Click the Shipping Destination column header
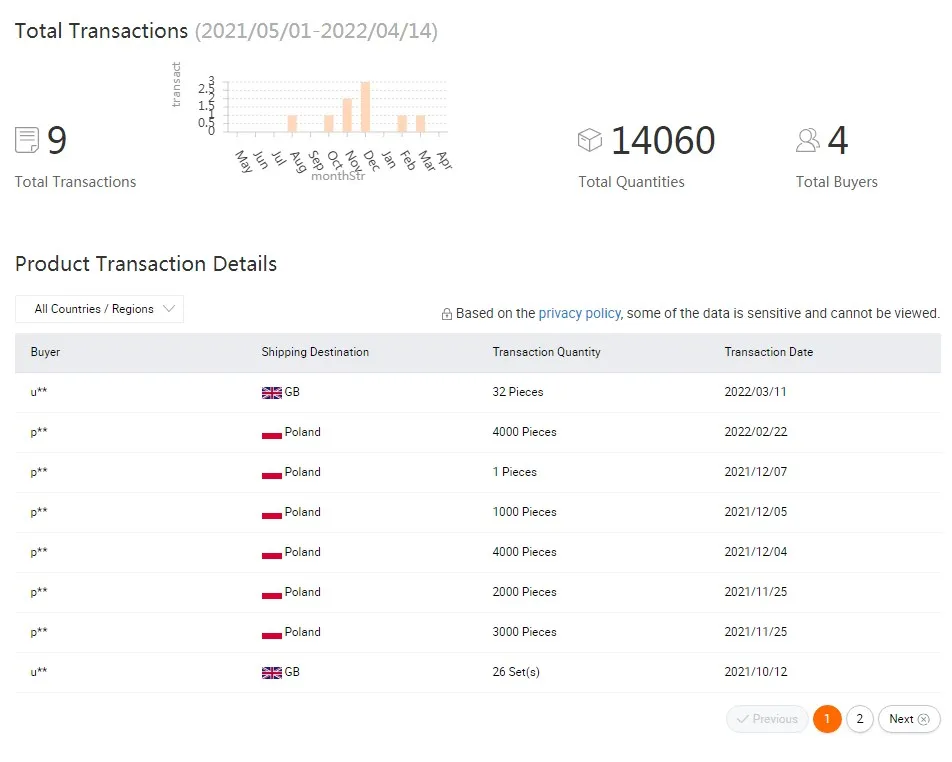The height and width of the screenshot is (762, 952). (x=315, y=352)
